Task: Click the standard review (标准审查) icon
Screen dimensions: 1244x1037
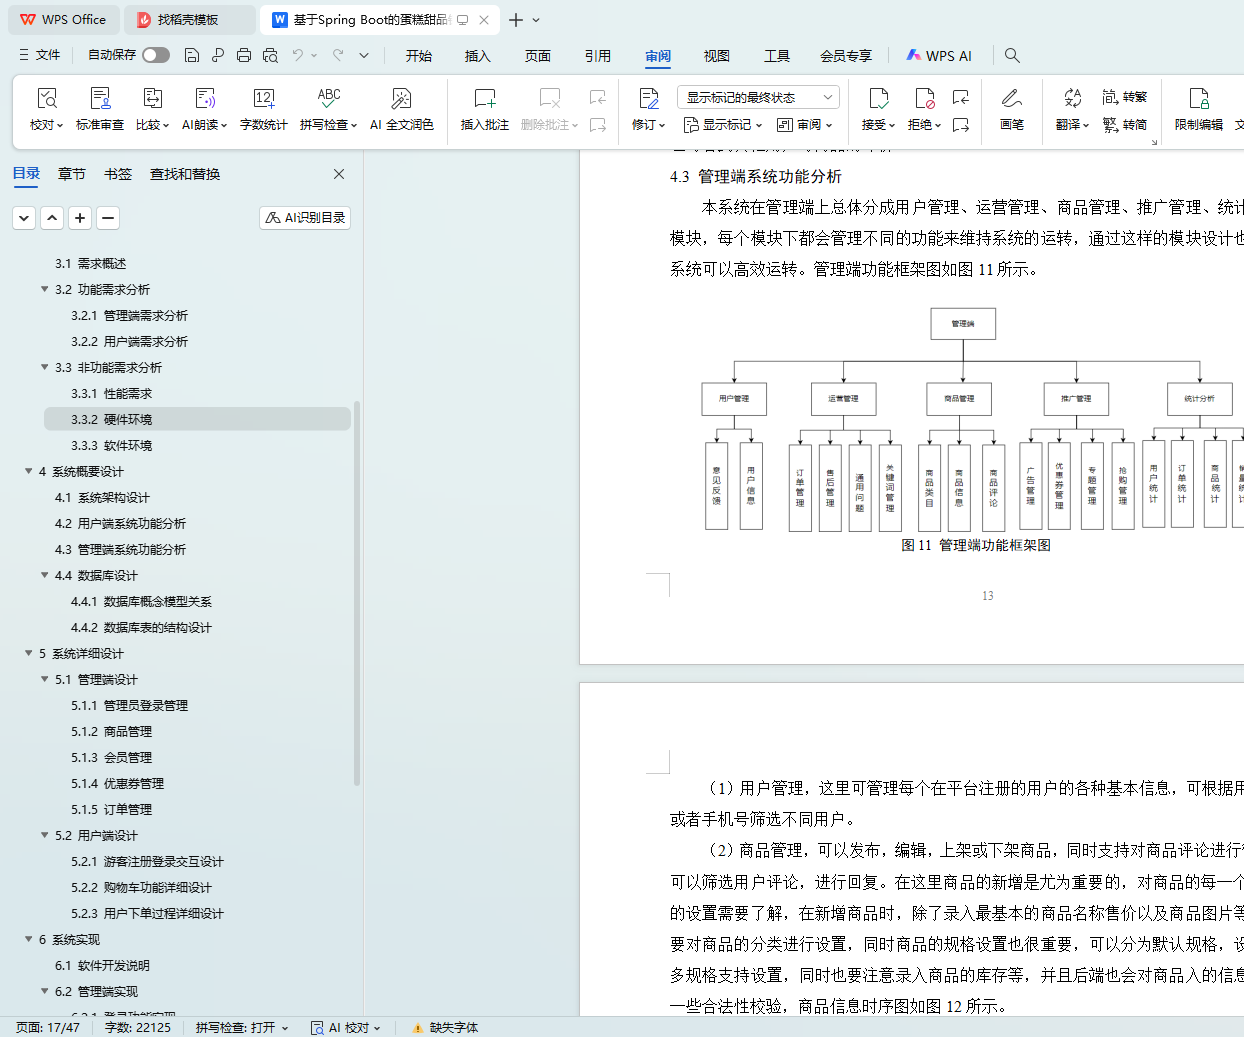Action: click(100, 99)
